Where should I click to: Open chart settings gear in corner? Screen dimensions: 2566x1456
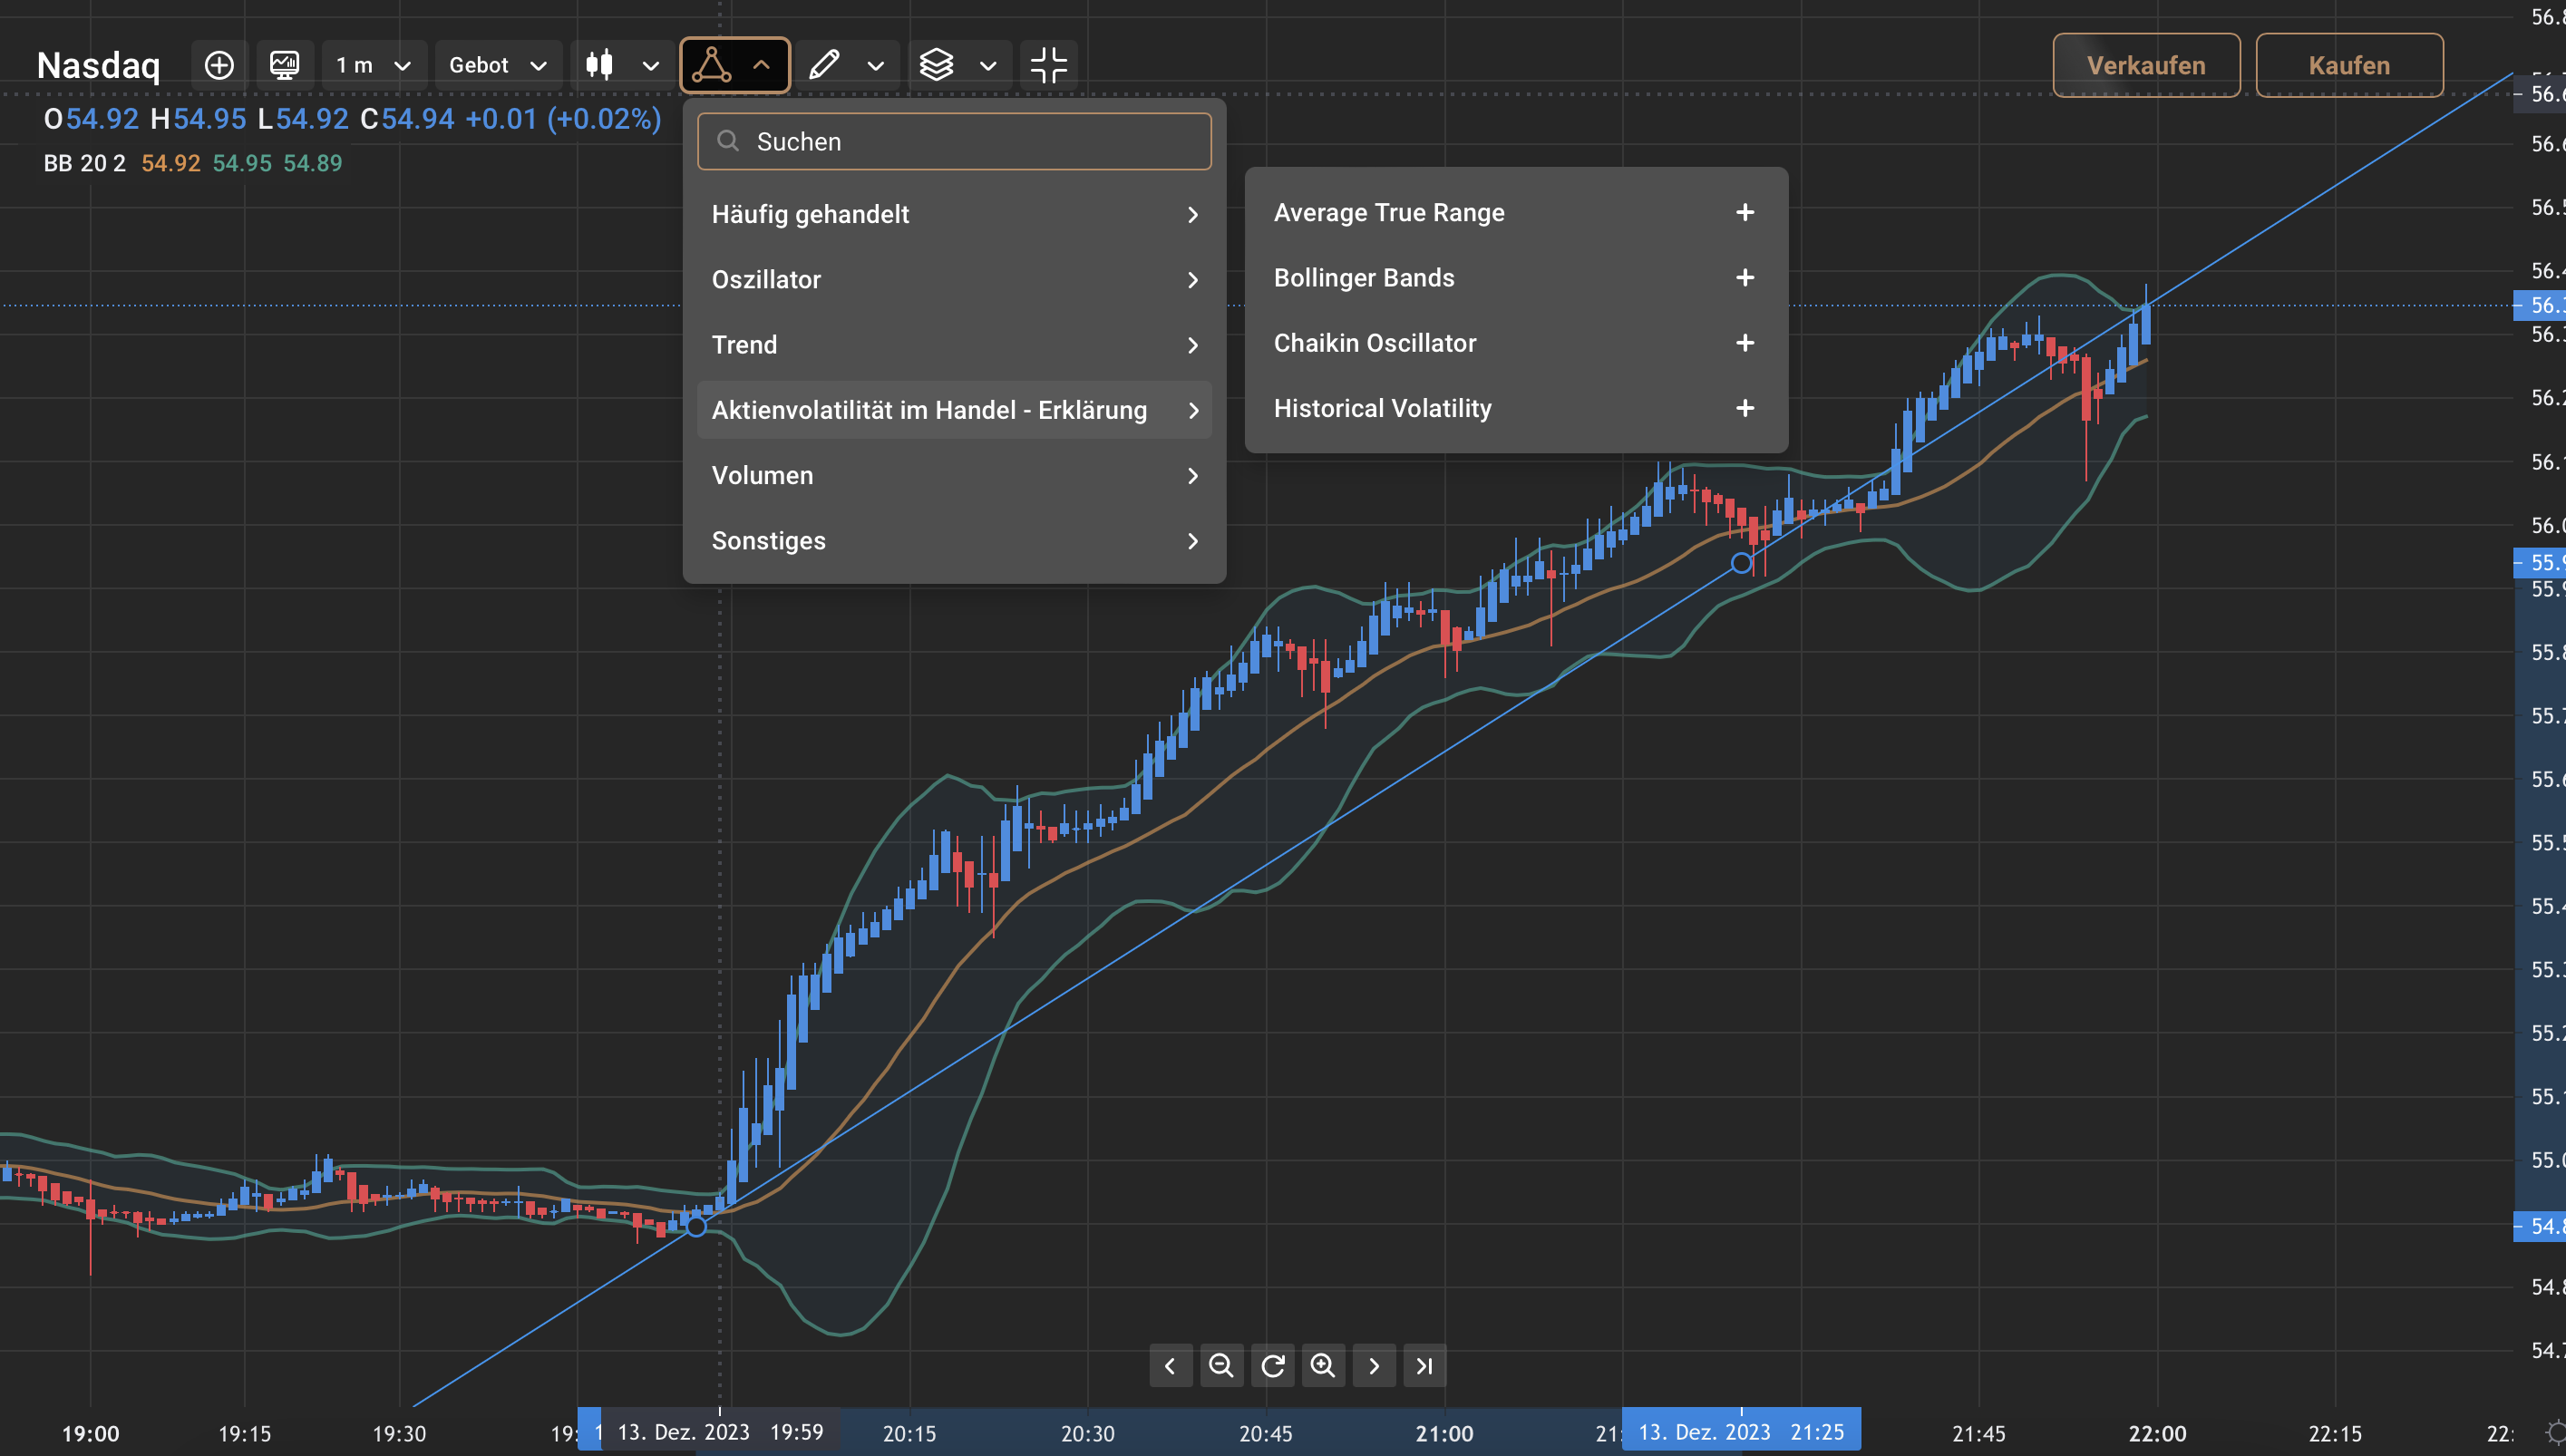click(x=2556, y=1433)
